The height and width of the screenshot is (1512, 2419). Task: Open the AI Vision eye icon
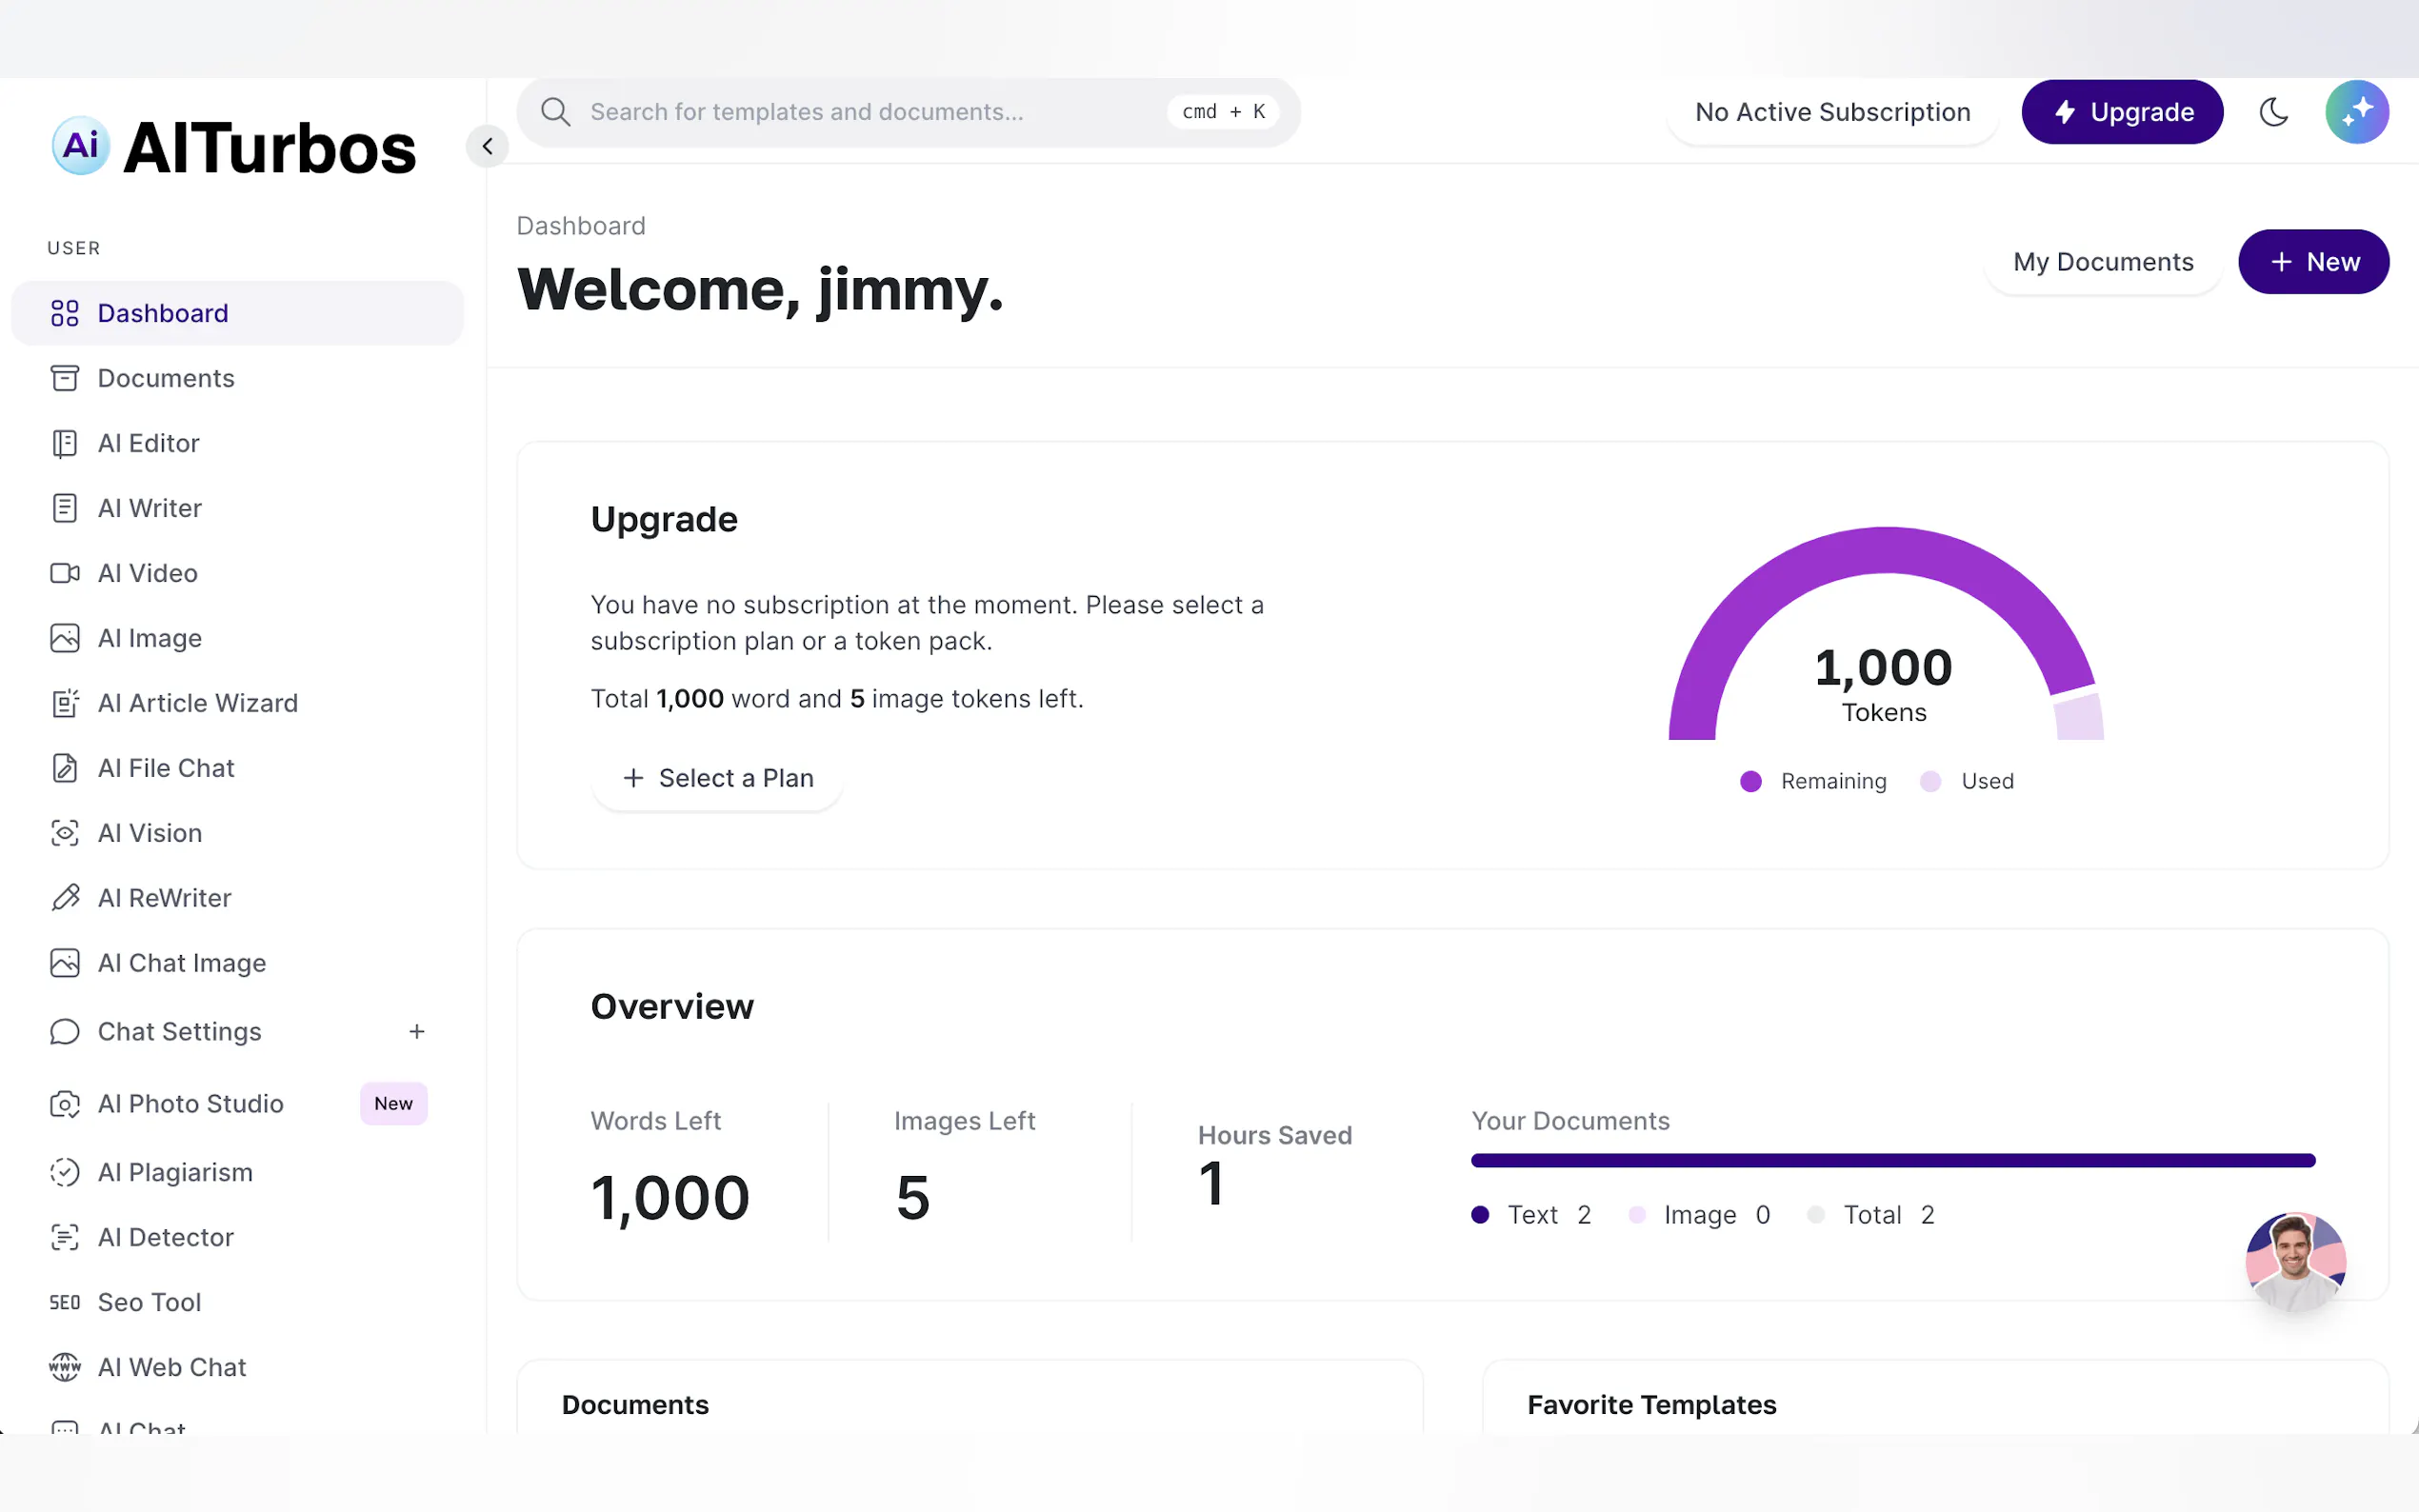tap(65, 833)
